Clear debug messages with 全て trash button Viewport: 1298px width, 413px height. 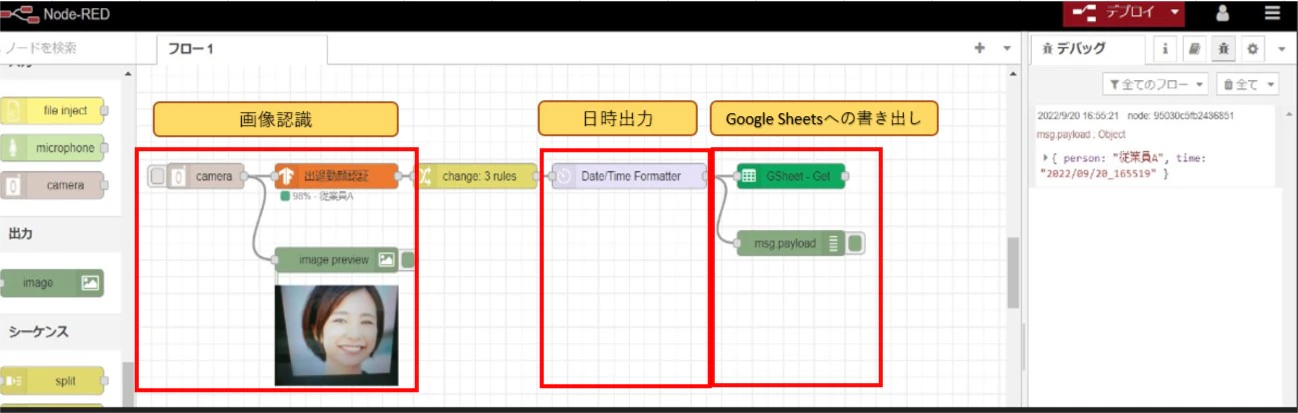pos(1239,84)
